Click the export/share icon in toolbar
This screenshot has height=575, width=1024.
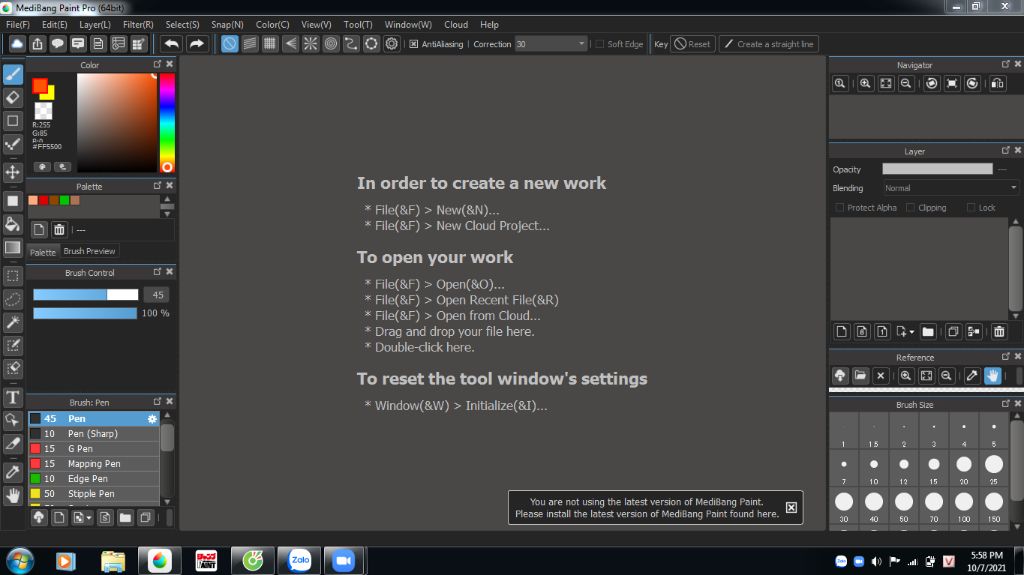point(37,44)
